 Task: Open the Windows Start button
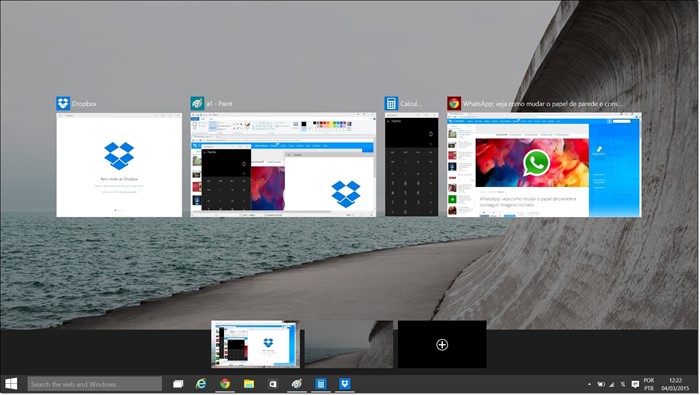click(11, 384)
